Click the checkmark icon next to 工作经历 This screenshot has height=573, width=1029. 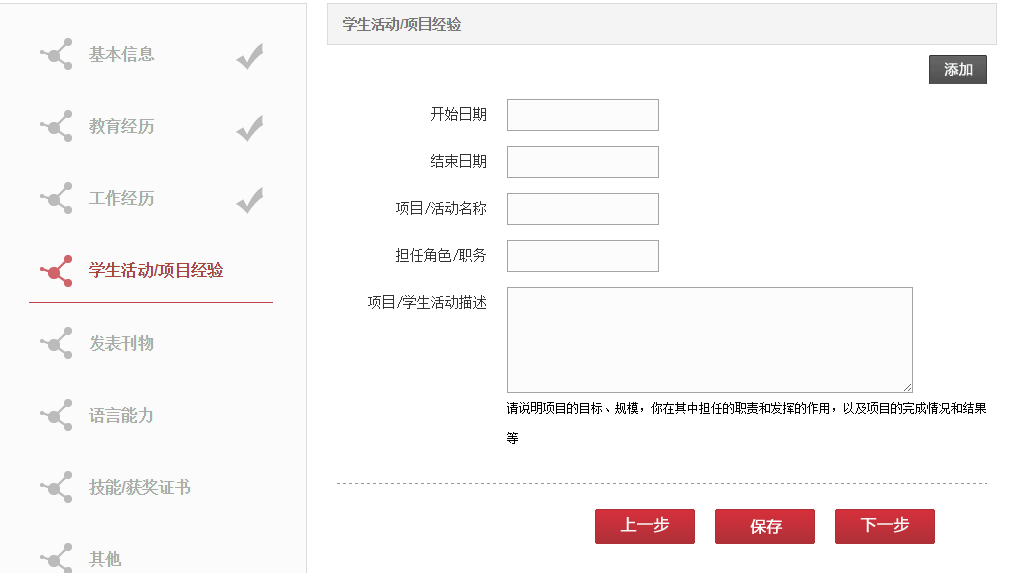pos(250,200)
